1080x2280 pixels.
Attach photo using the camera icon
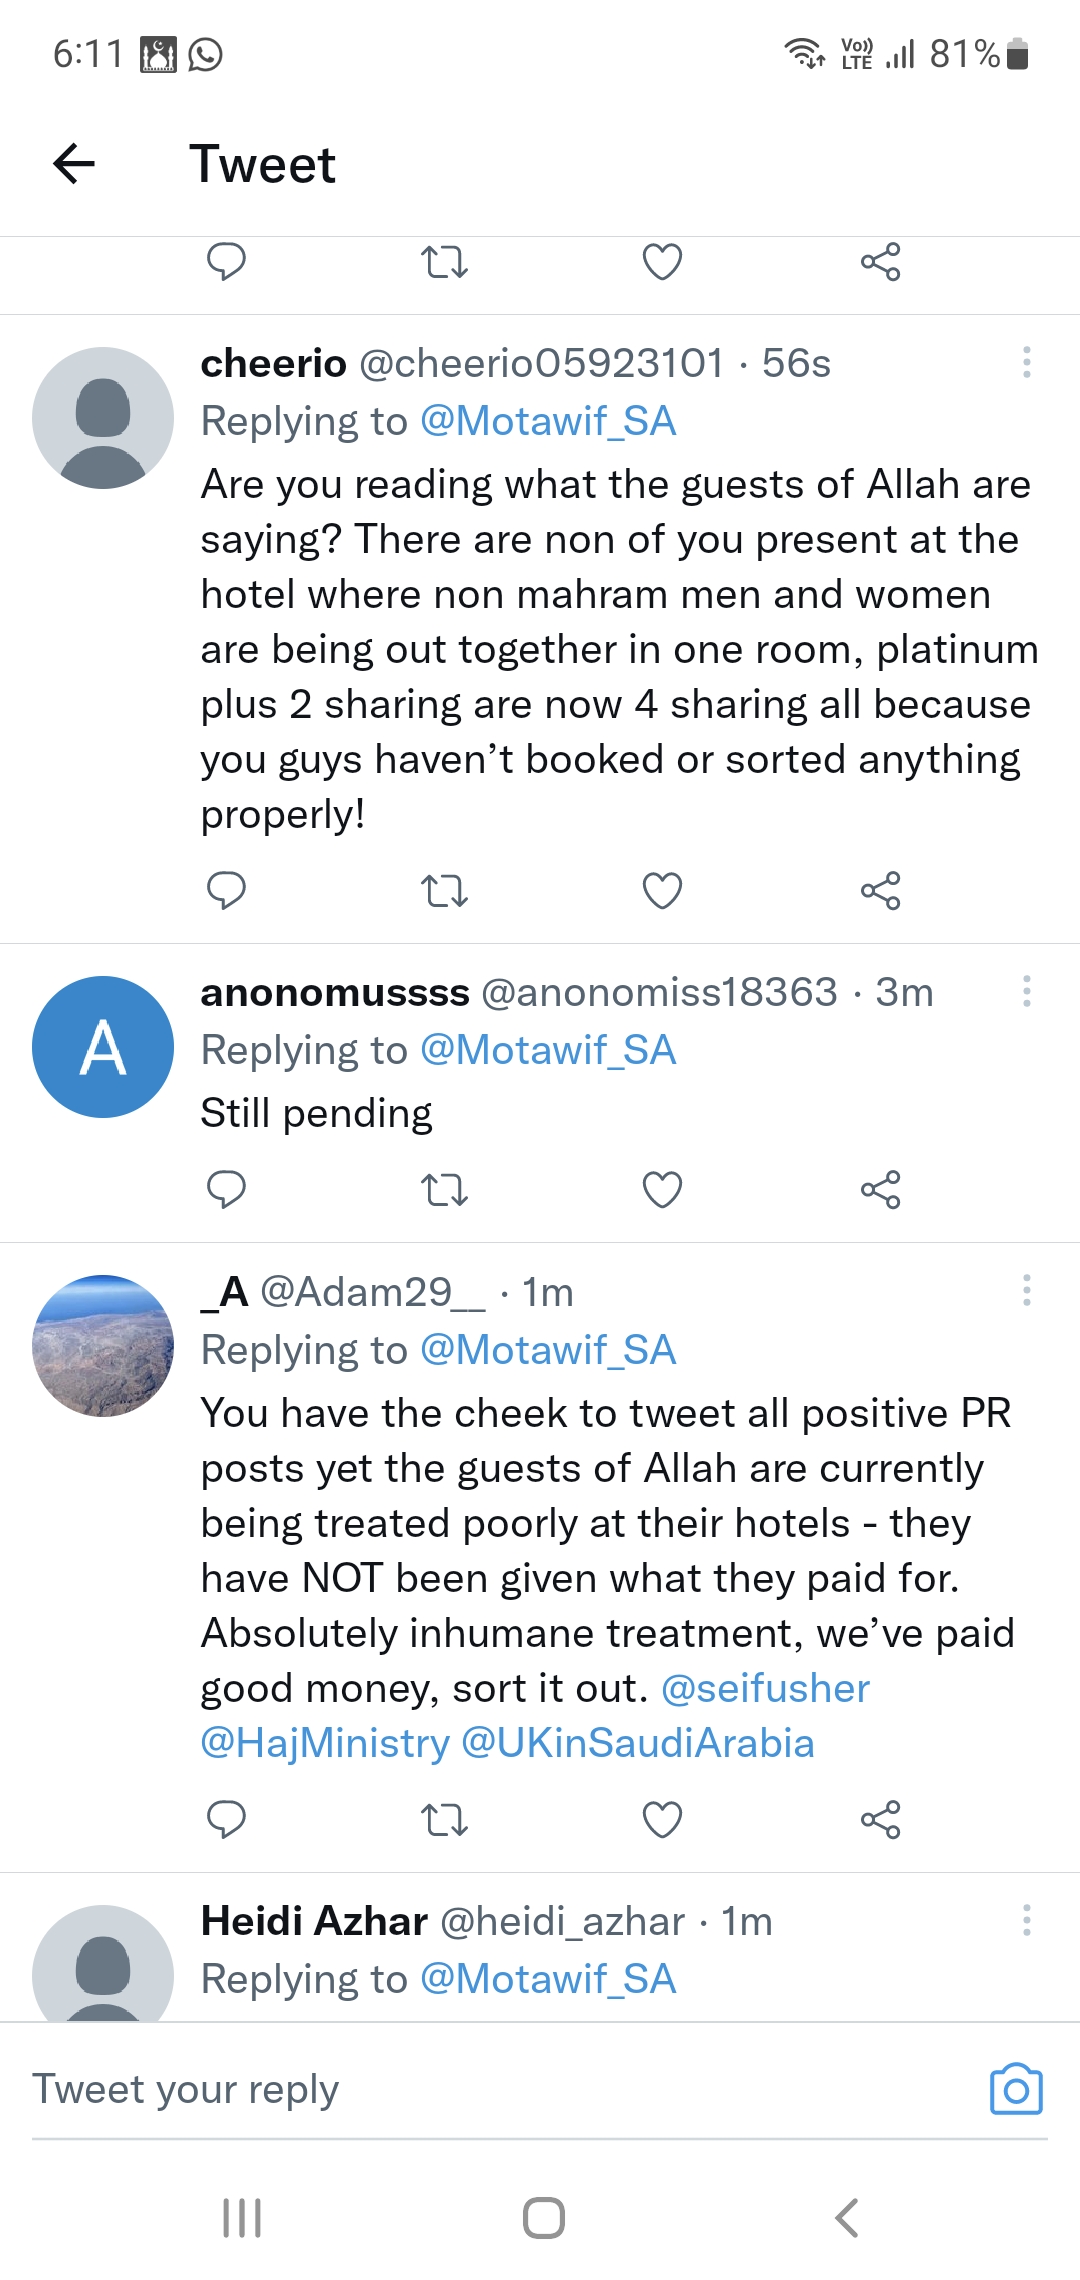[1016, 2089]
